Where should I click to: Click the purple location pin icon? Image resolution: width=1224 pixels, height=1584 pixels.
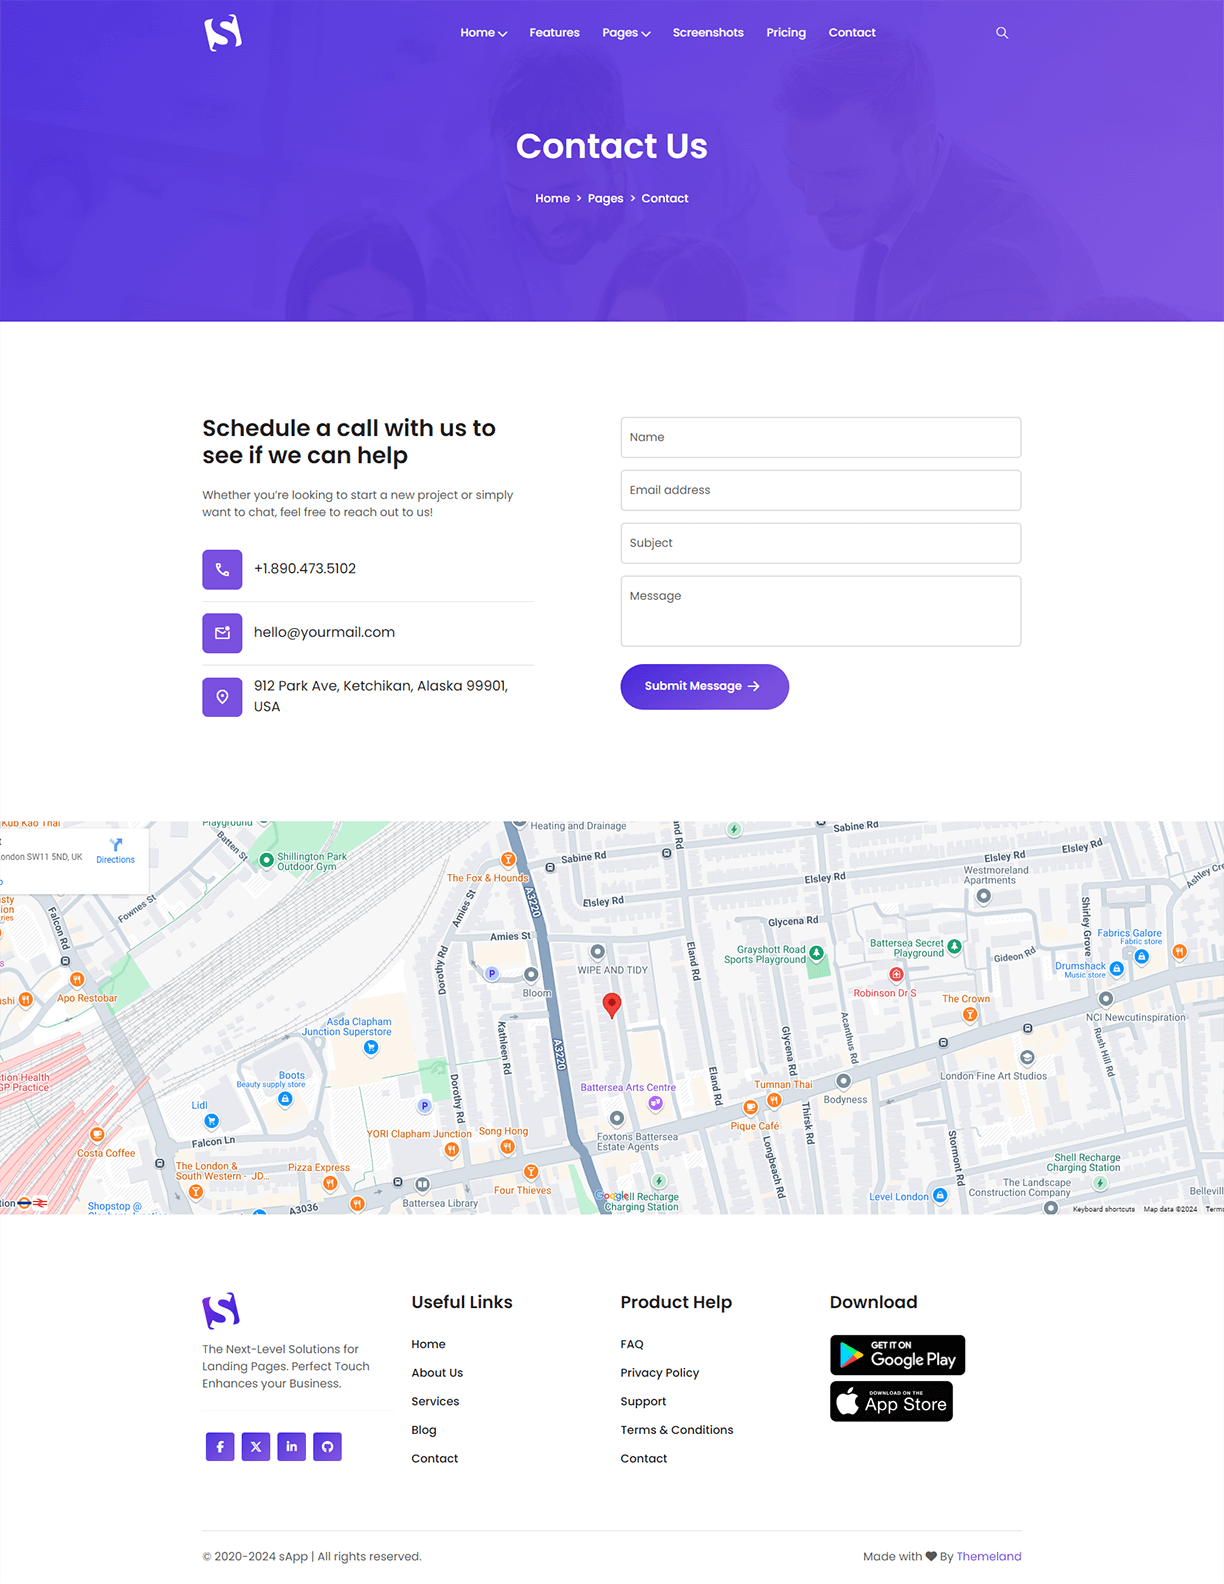coord(222,697)
